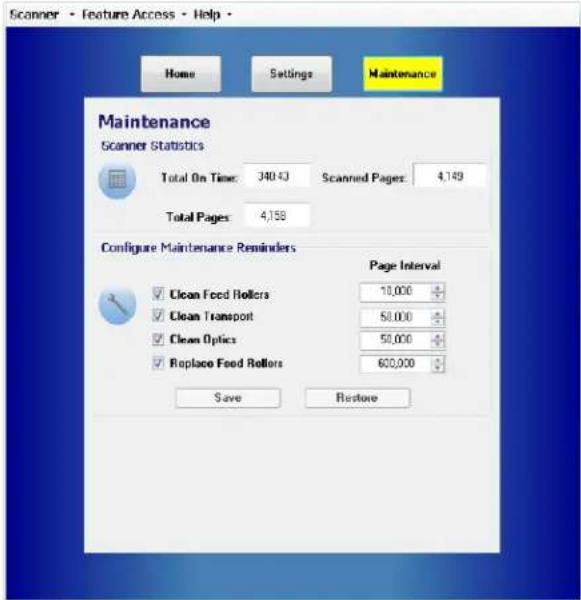Toggle Replace Feed Rollers checkbox
Screen dimensions: 581x600
tap(158, 362)
